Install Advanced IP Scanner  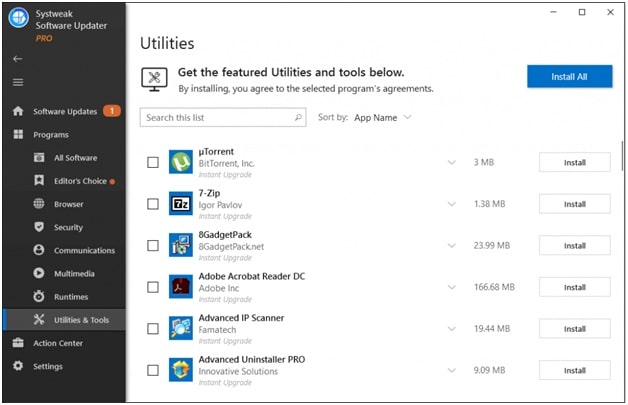(x=574, y=329)
